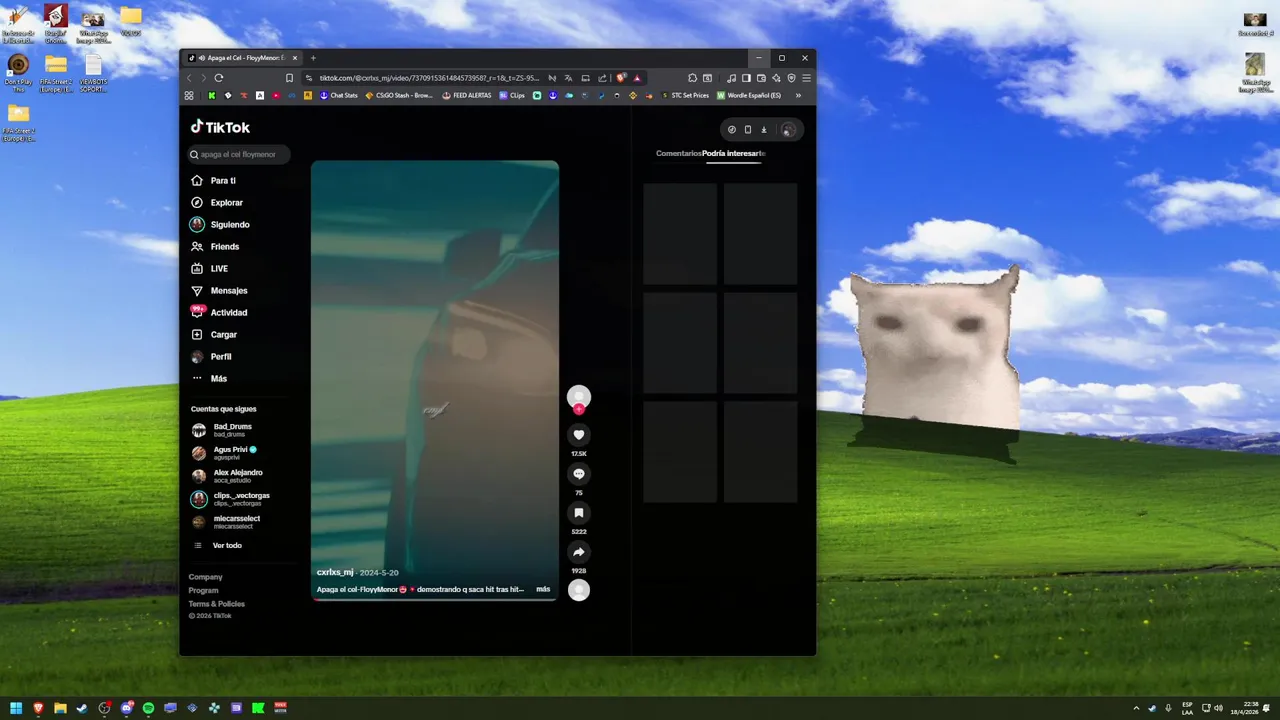Screen dimensions: 1280x720
Task: Expand the Program footer section
Action: click(204, 590)
